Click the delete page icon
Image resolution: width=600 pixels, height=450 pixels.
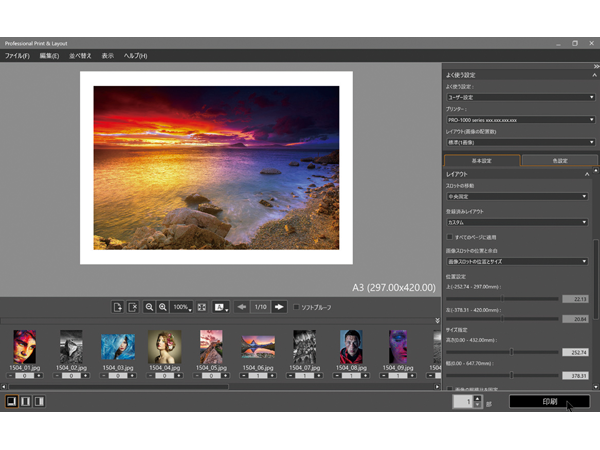point(132,307)
